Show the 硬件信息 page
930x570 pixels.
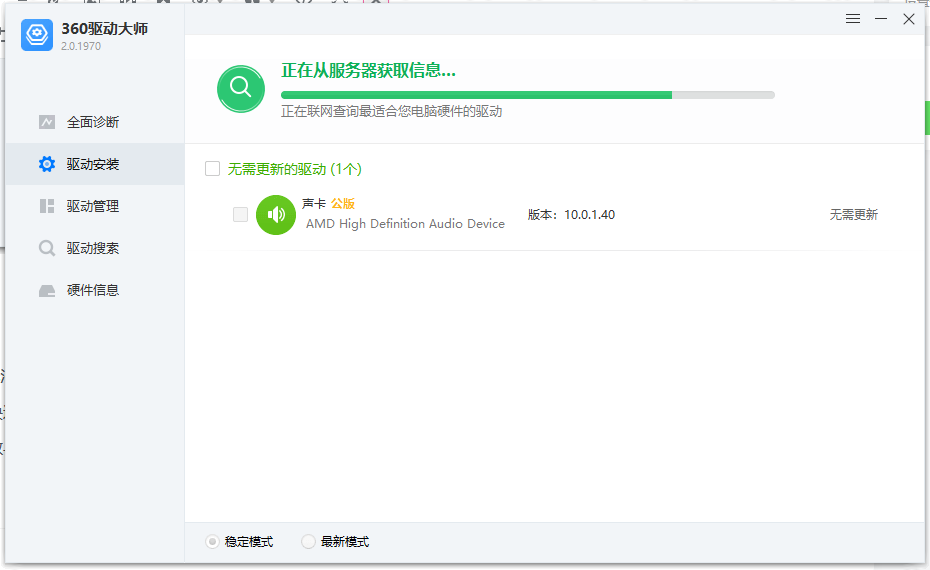pyautogui.click(x=95, y=290)
